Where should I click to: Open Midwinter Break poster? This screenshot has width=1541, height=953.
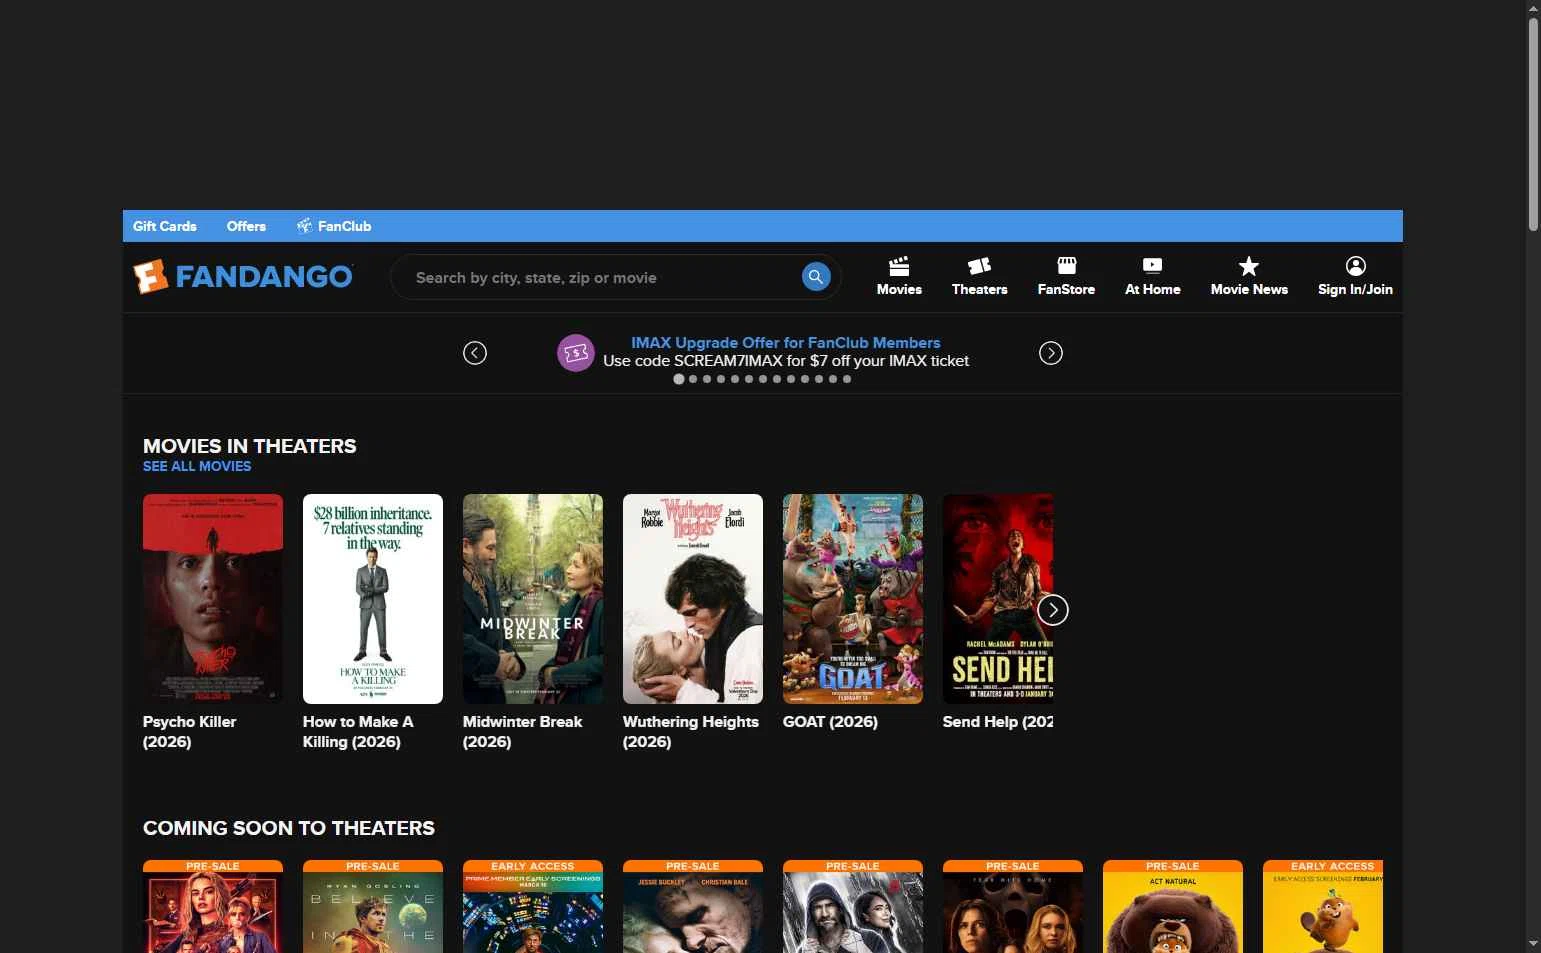(533, 599)
